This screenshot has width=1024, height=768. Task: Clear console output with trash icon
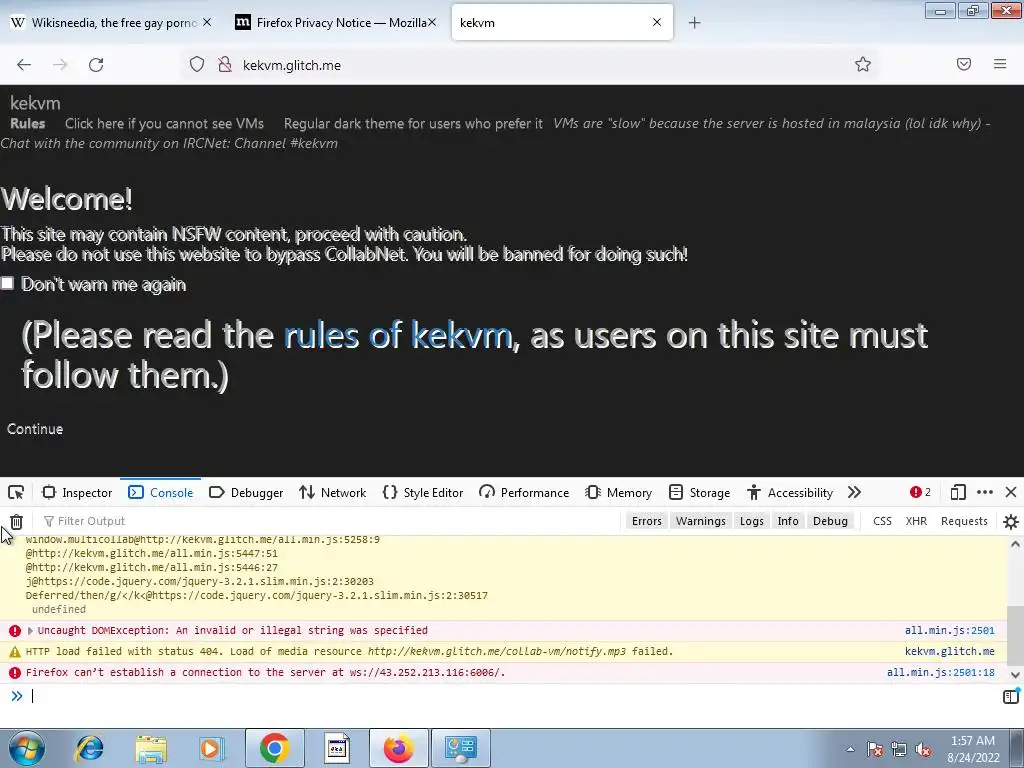pyautogui.click(x=16, y=521)
